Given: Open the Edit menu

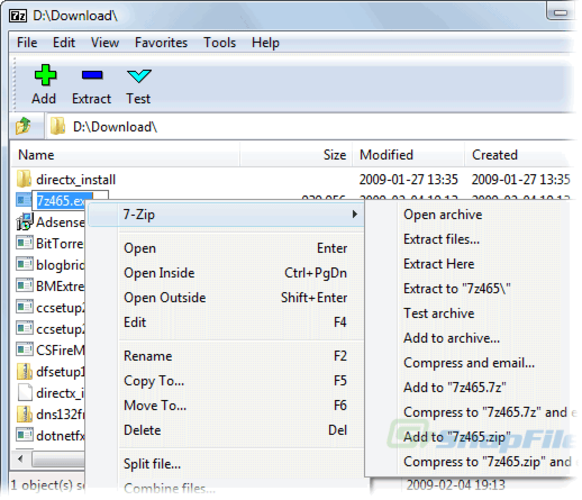Looking at the screenshot, I should [64, 42].
